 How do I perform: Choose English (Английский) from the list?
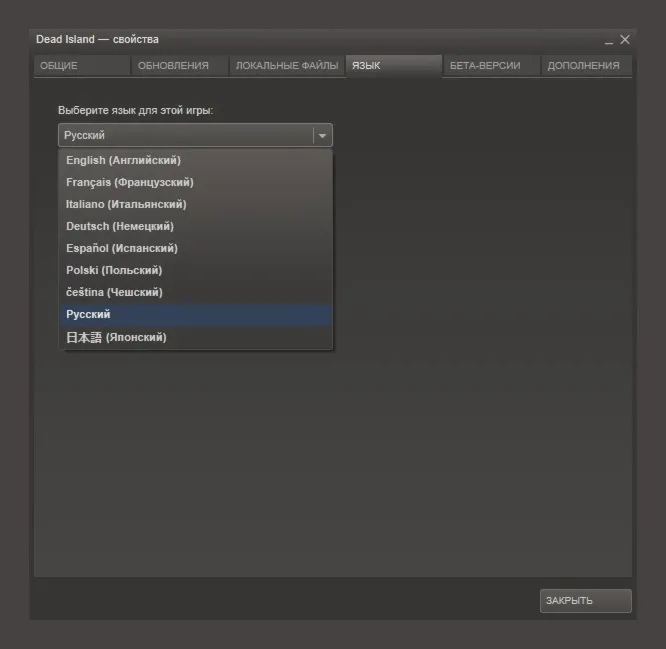pyautogui.click(x=195, y=161)
